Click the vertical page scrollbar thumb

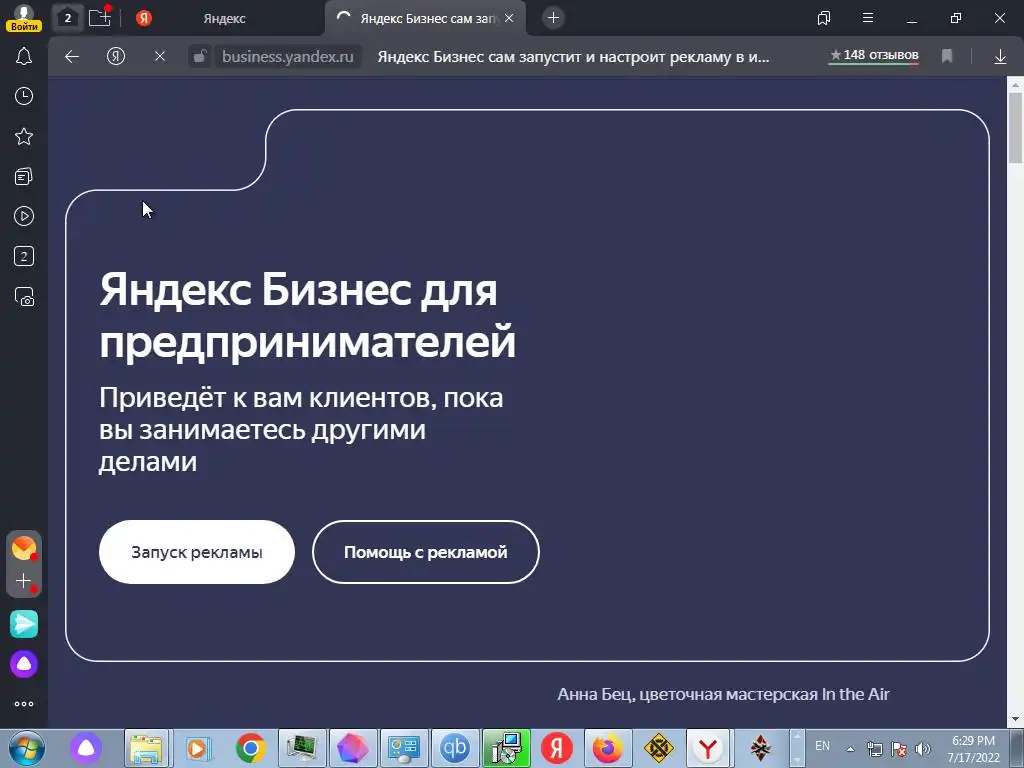tap(1015, 127)
